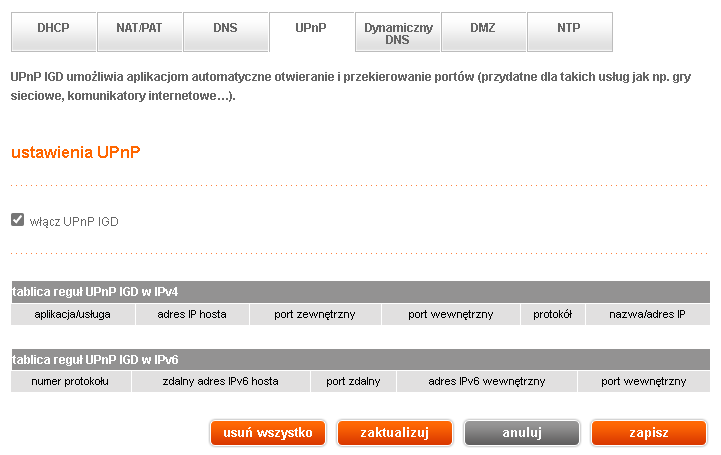Toggle the włącz UPnP IGD checkbox
The width and height of the screenshot is (721, 455).
17,220
